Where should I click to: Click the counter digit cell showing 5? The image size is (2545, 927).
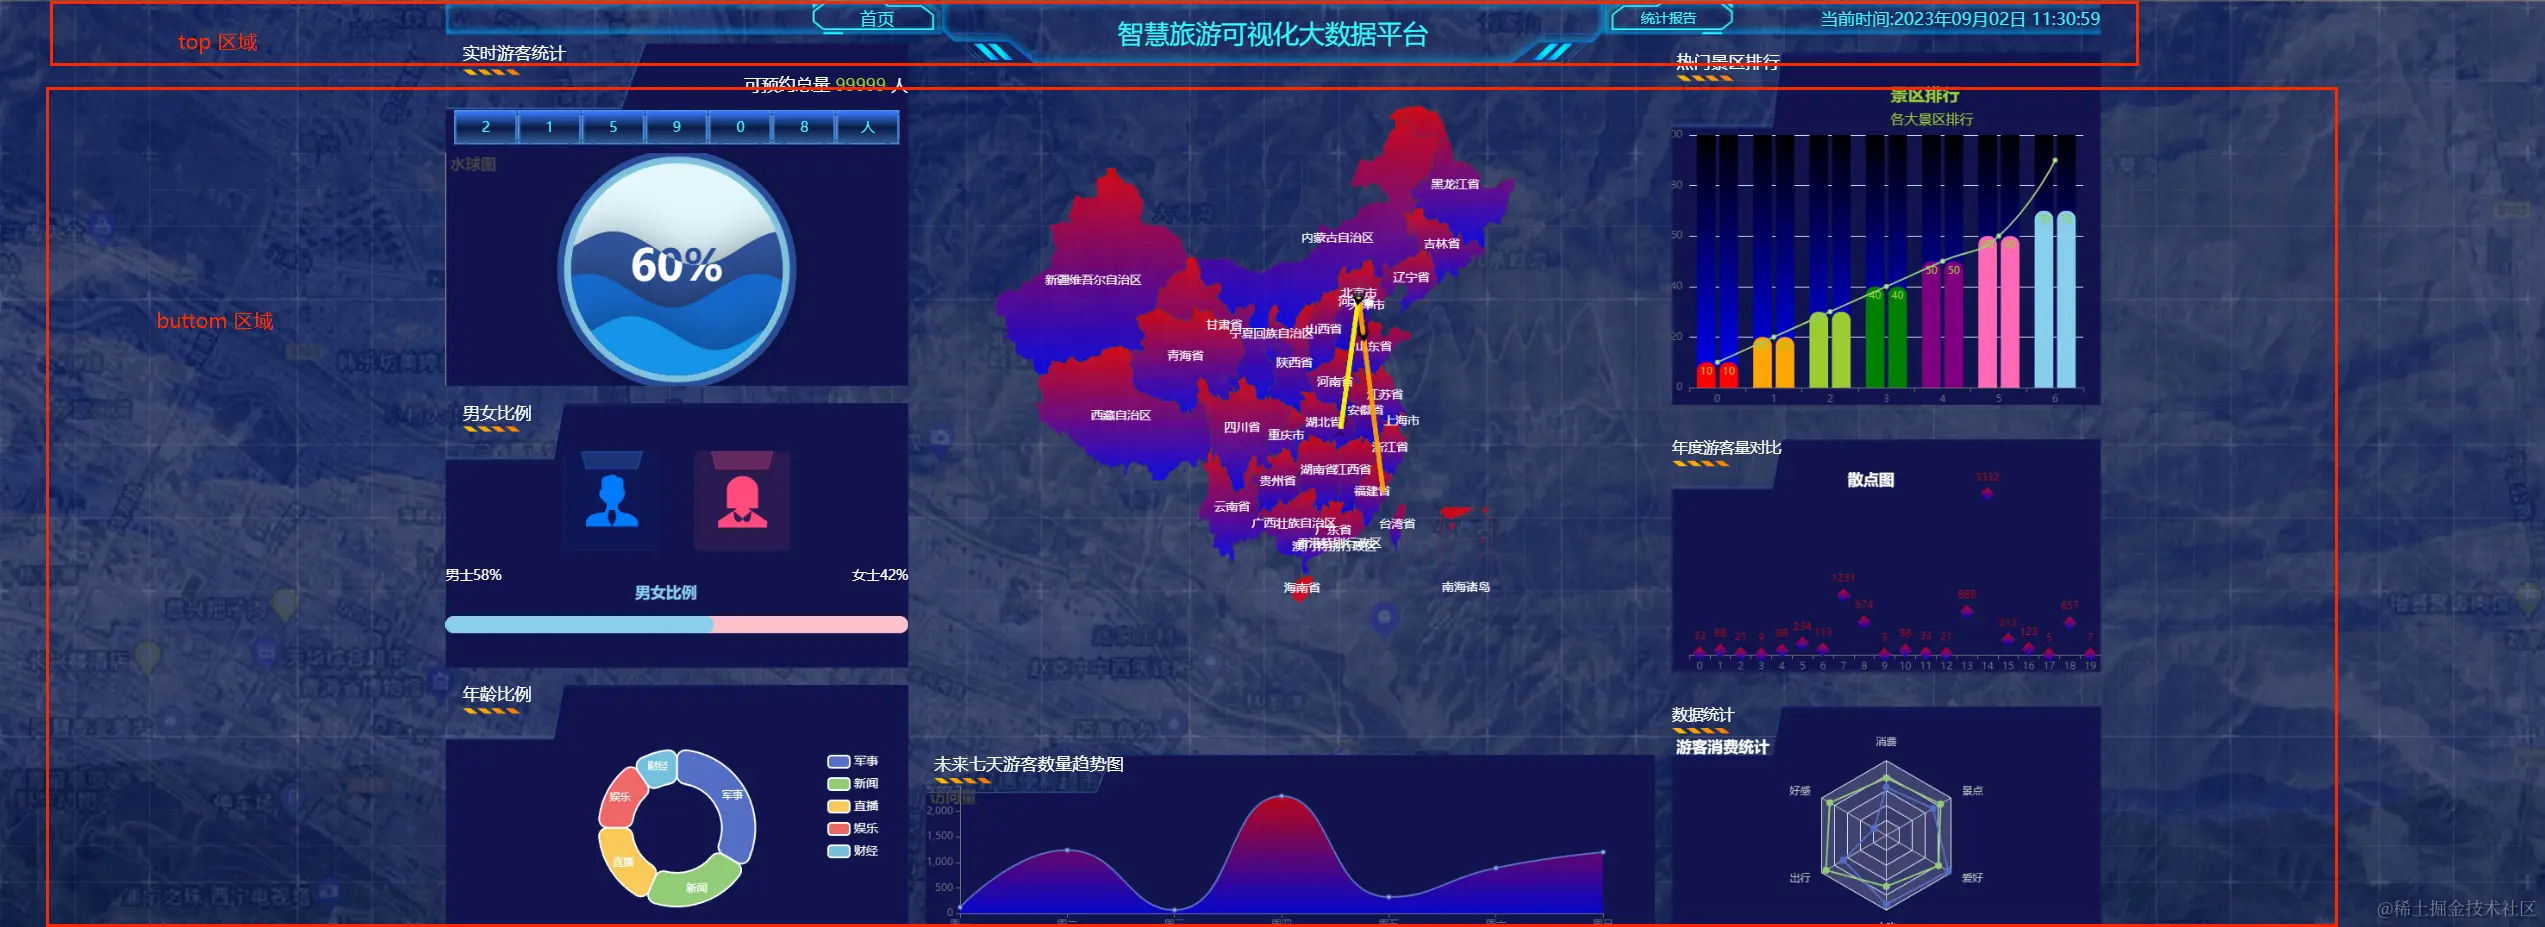[x=613, y=127]
